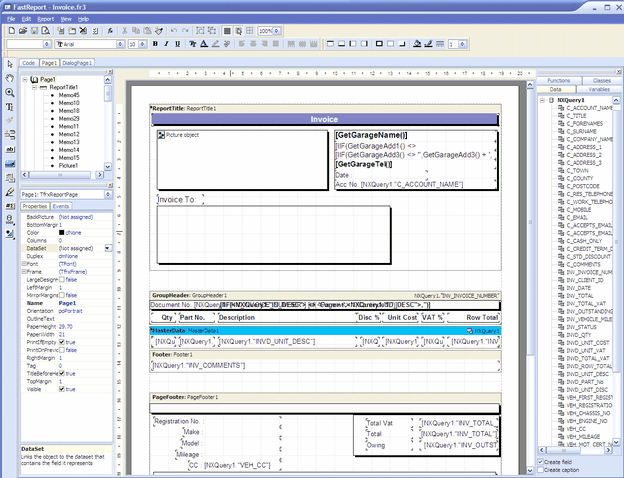This screenshot has width=624, height=478.
Task: Click the Font color icon
Action: click(204, 44)
